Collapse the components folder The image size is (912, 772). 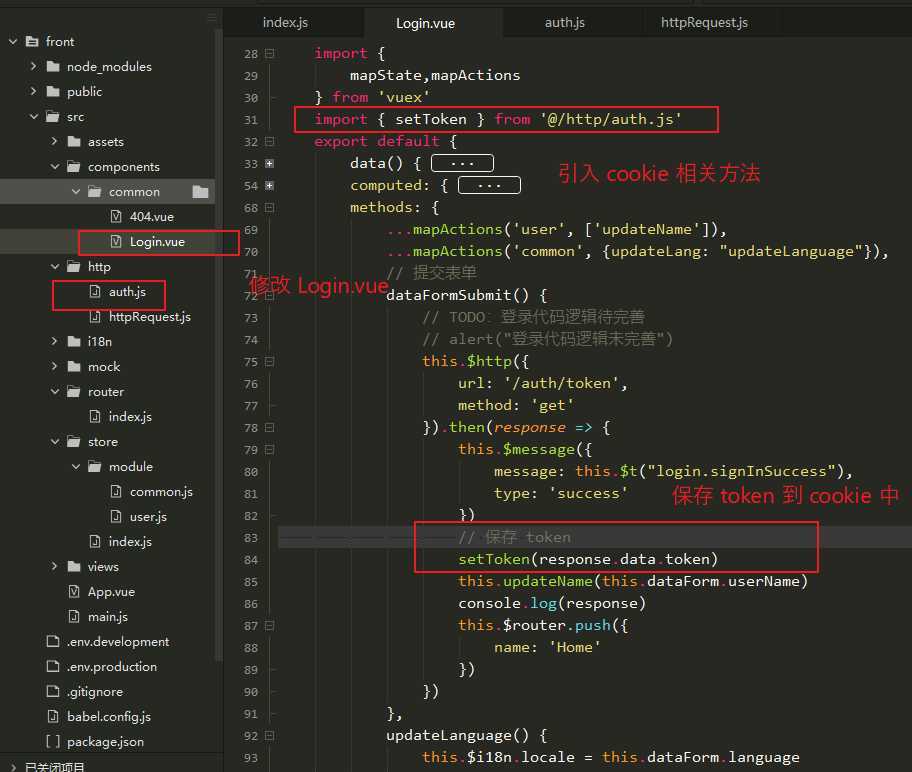[x=55, y=166]
